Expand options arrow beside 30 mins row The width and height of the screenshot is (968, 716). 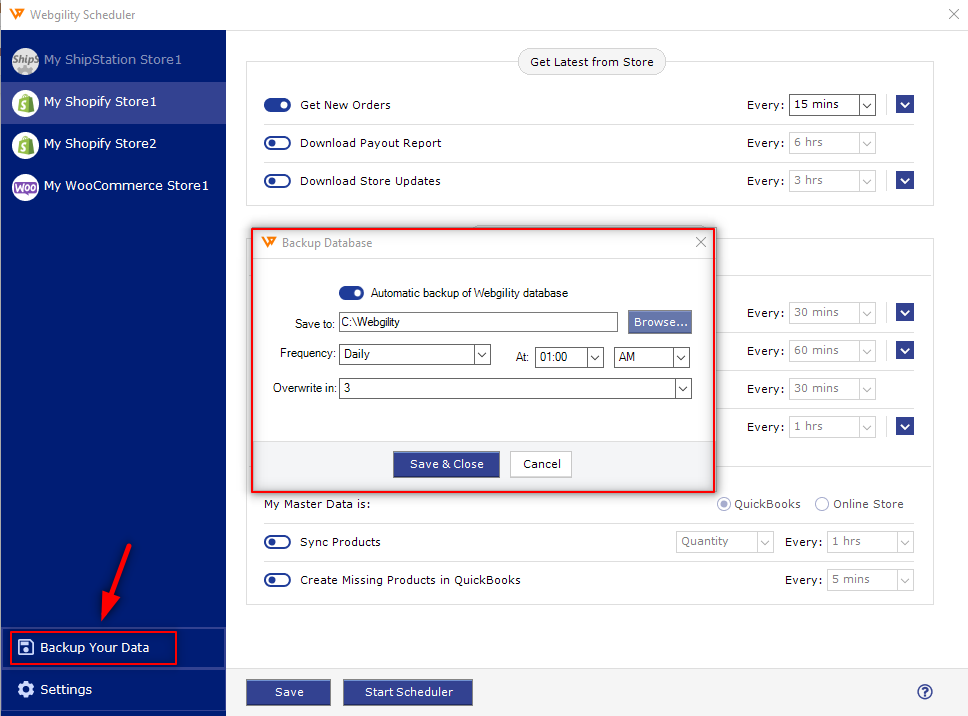904,312
